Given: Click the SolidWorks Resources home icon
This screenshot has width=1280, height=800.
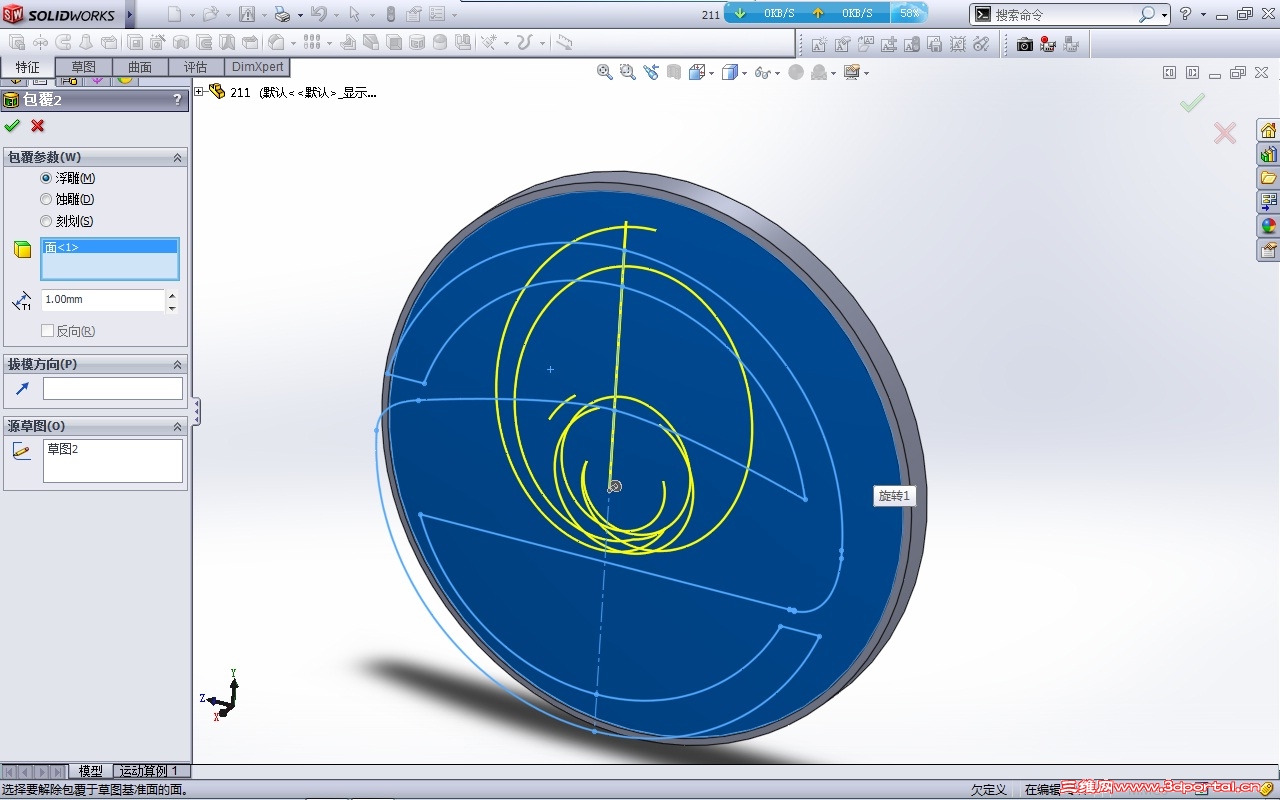Looking at the screenshot, I should click(1268, 131).
